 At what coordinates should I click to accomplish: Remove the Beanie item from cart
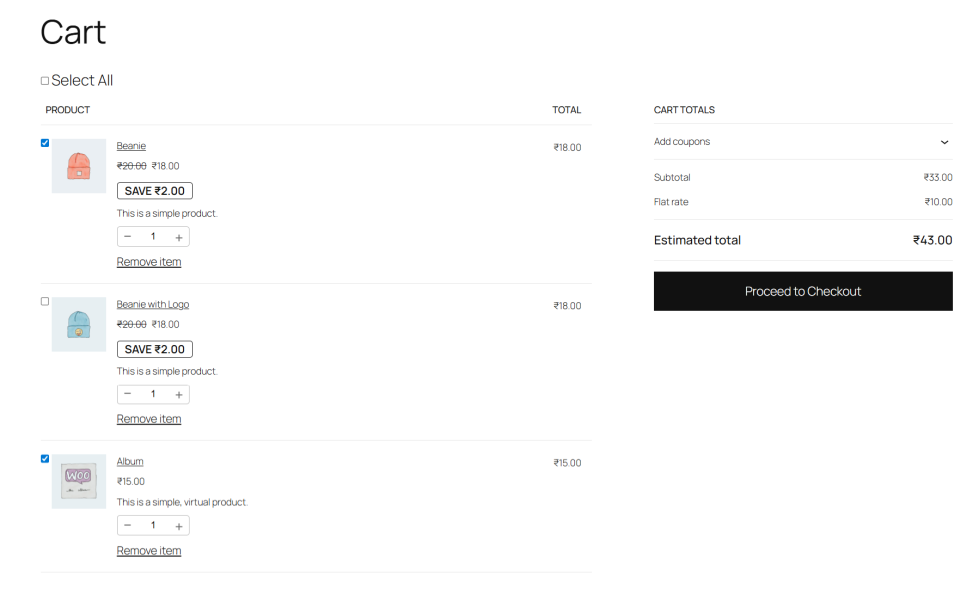pyautogui.click(x=149, y=262)
